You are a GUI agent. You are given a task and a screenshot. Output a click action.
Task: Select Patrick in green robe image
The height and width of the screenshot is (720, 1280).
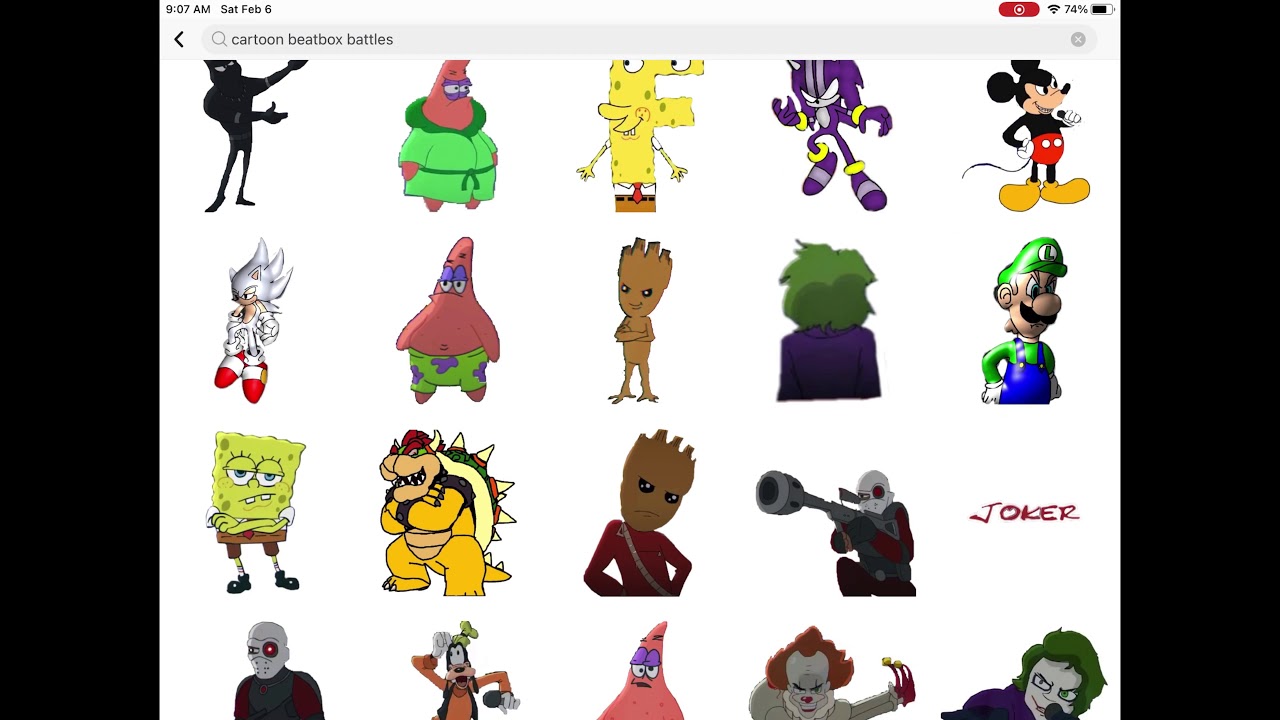(448, 135)
